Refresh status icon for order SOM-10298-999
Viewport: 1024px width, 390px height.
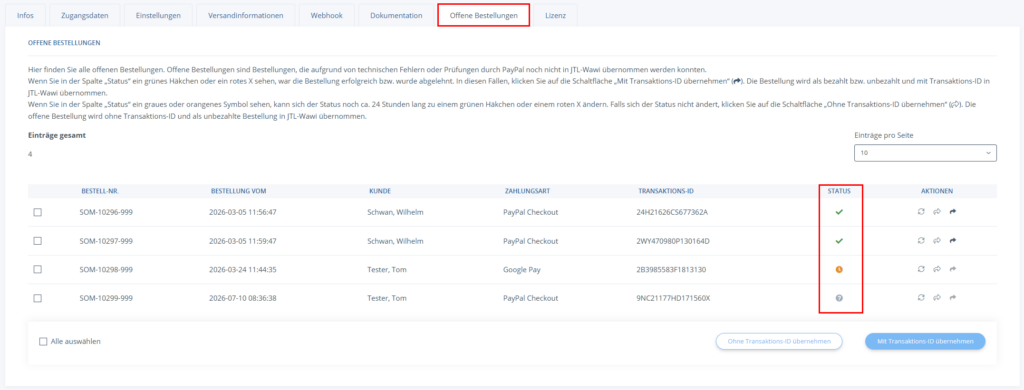click(x=921, y=269)
